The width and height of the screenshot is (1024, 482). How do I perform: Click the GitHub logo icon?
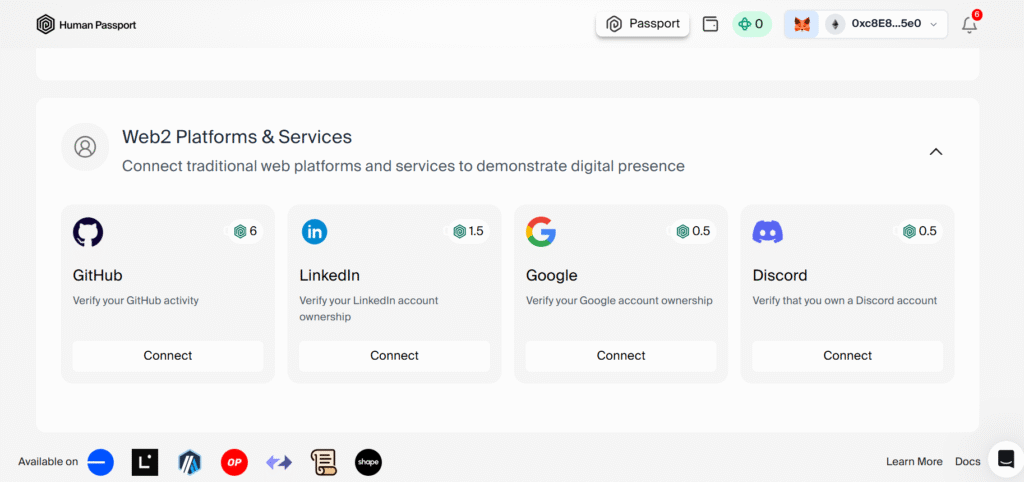click(x=88, y=231)
